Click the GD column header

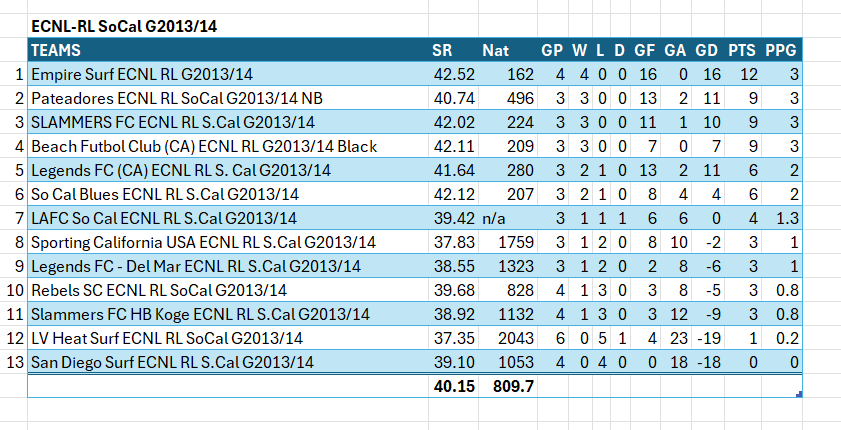pos(707,50)
